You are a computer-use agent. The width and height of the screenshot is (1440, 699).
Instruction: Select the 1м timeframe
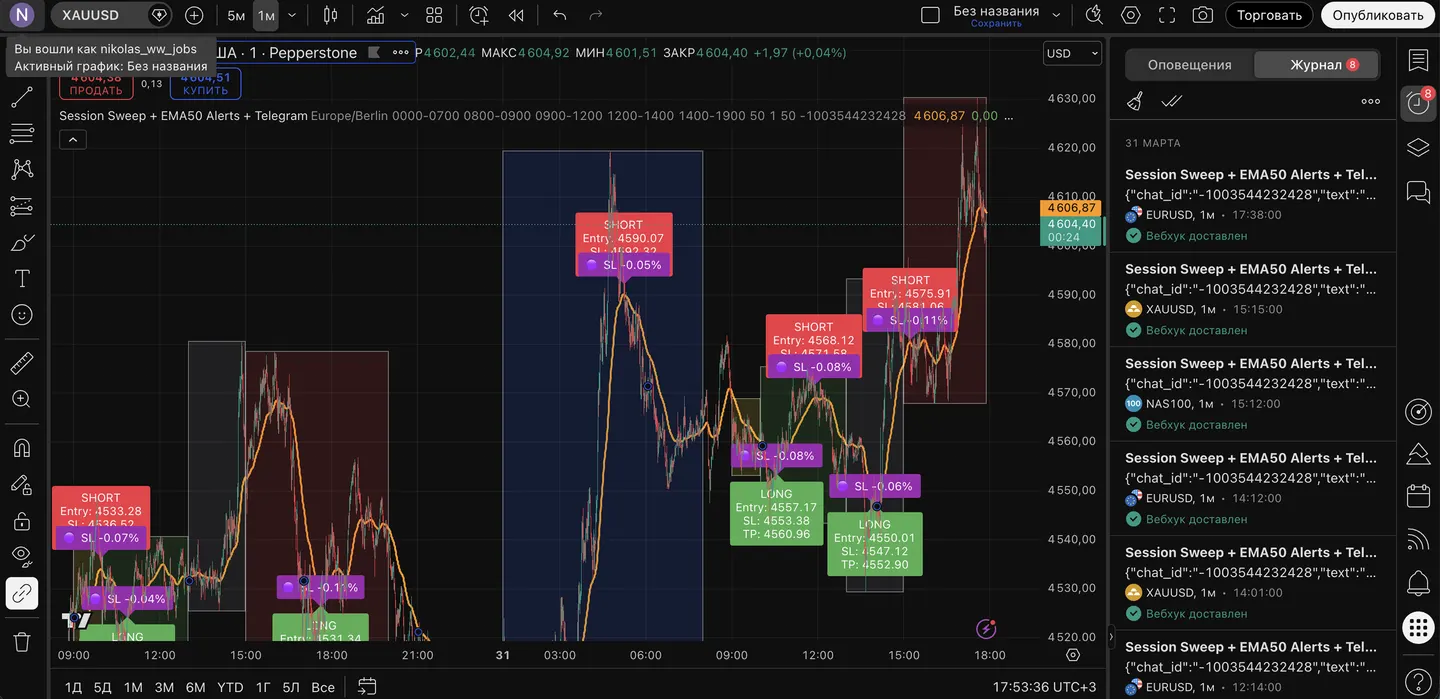click(x=266, y=15)
